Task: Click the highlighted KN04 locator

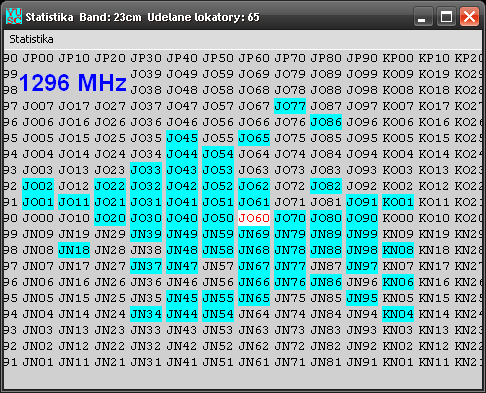Action: click(398, 314)
